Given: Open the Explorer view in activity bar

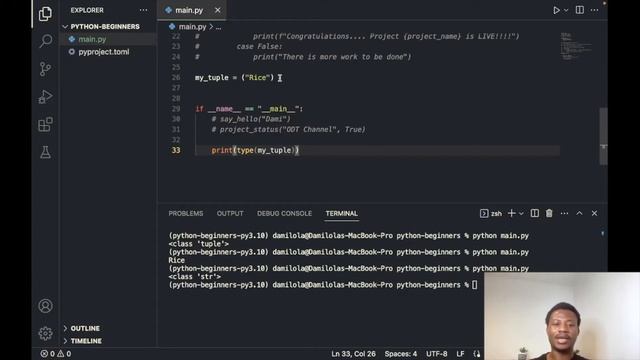Looking at the screenshot, I should tap(45, 14).
